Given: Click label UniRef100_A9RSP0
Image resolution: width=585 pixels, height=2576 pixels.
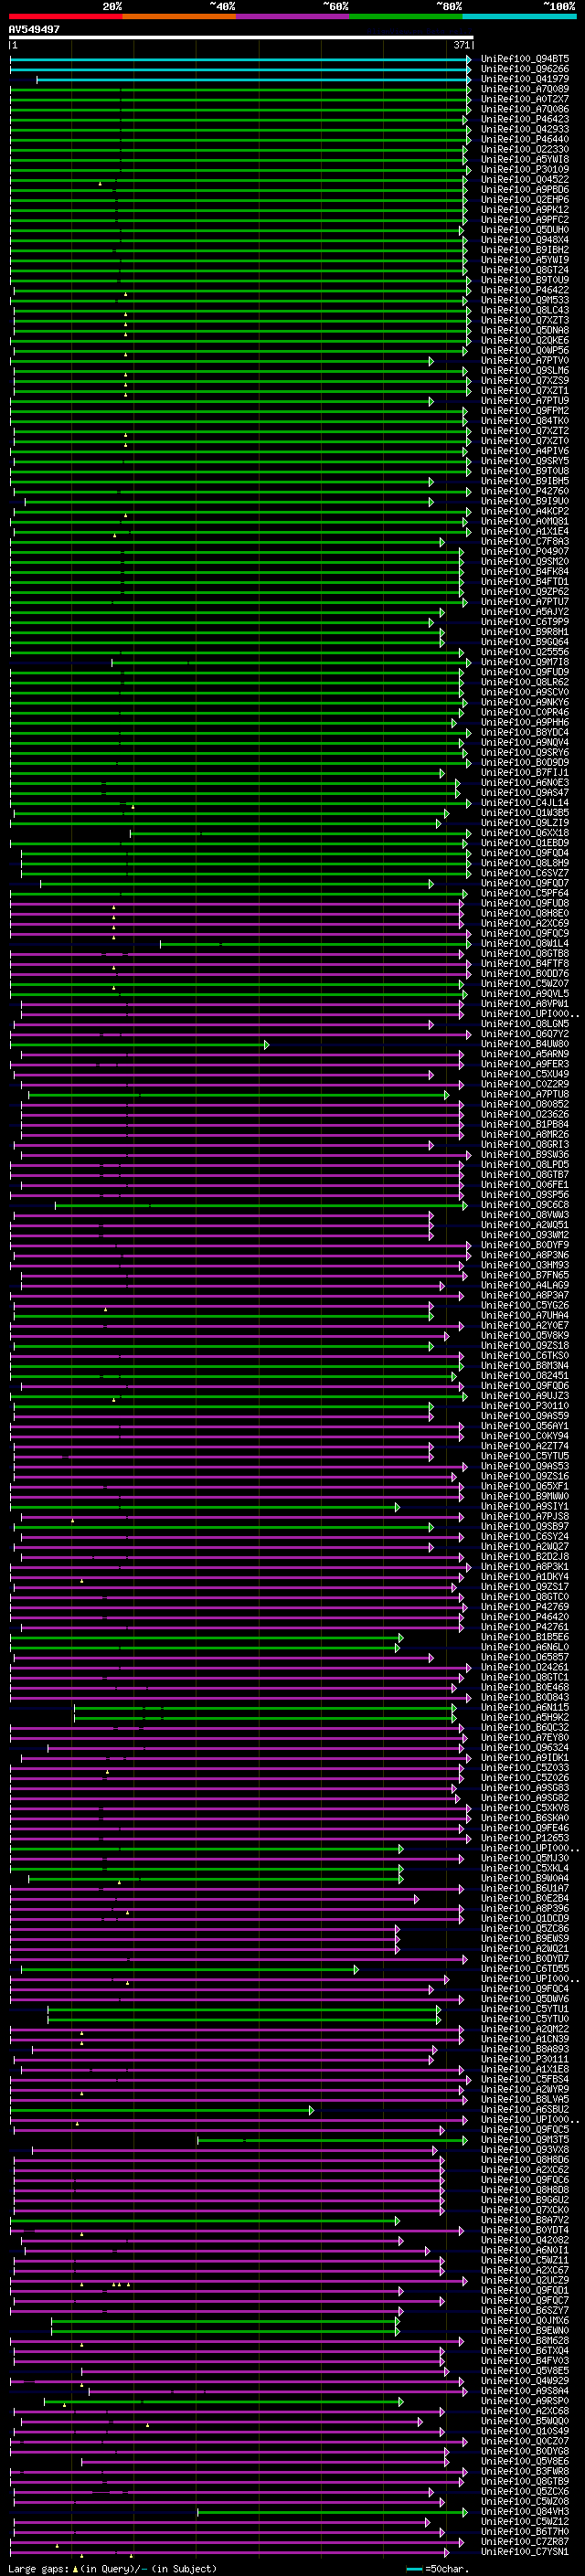Looking at the screenshot, I should point(525,2402).
